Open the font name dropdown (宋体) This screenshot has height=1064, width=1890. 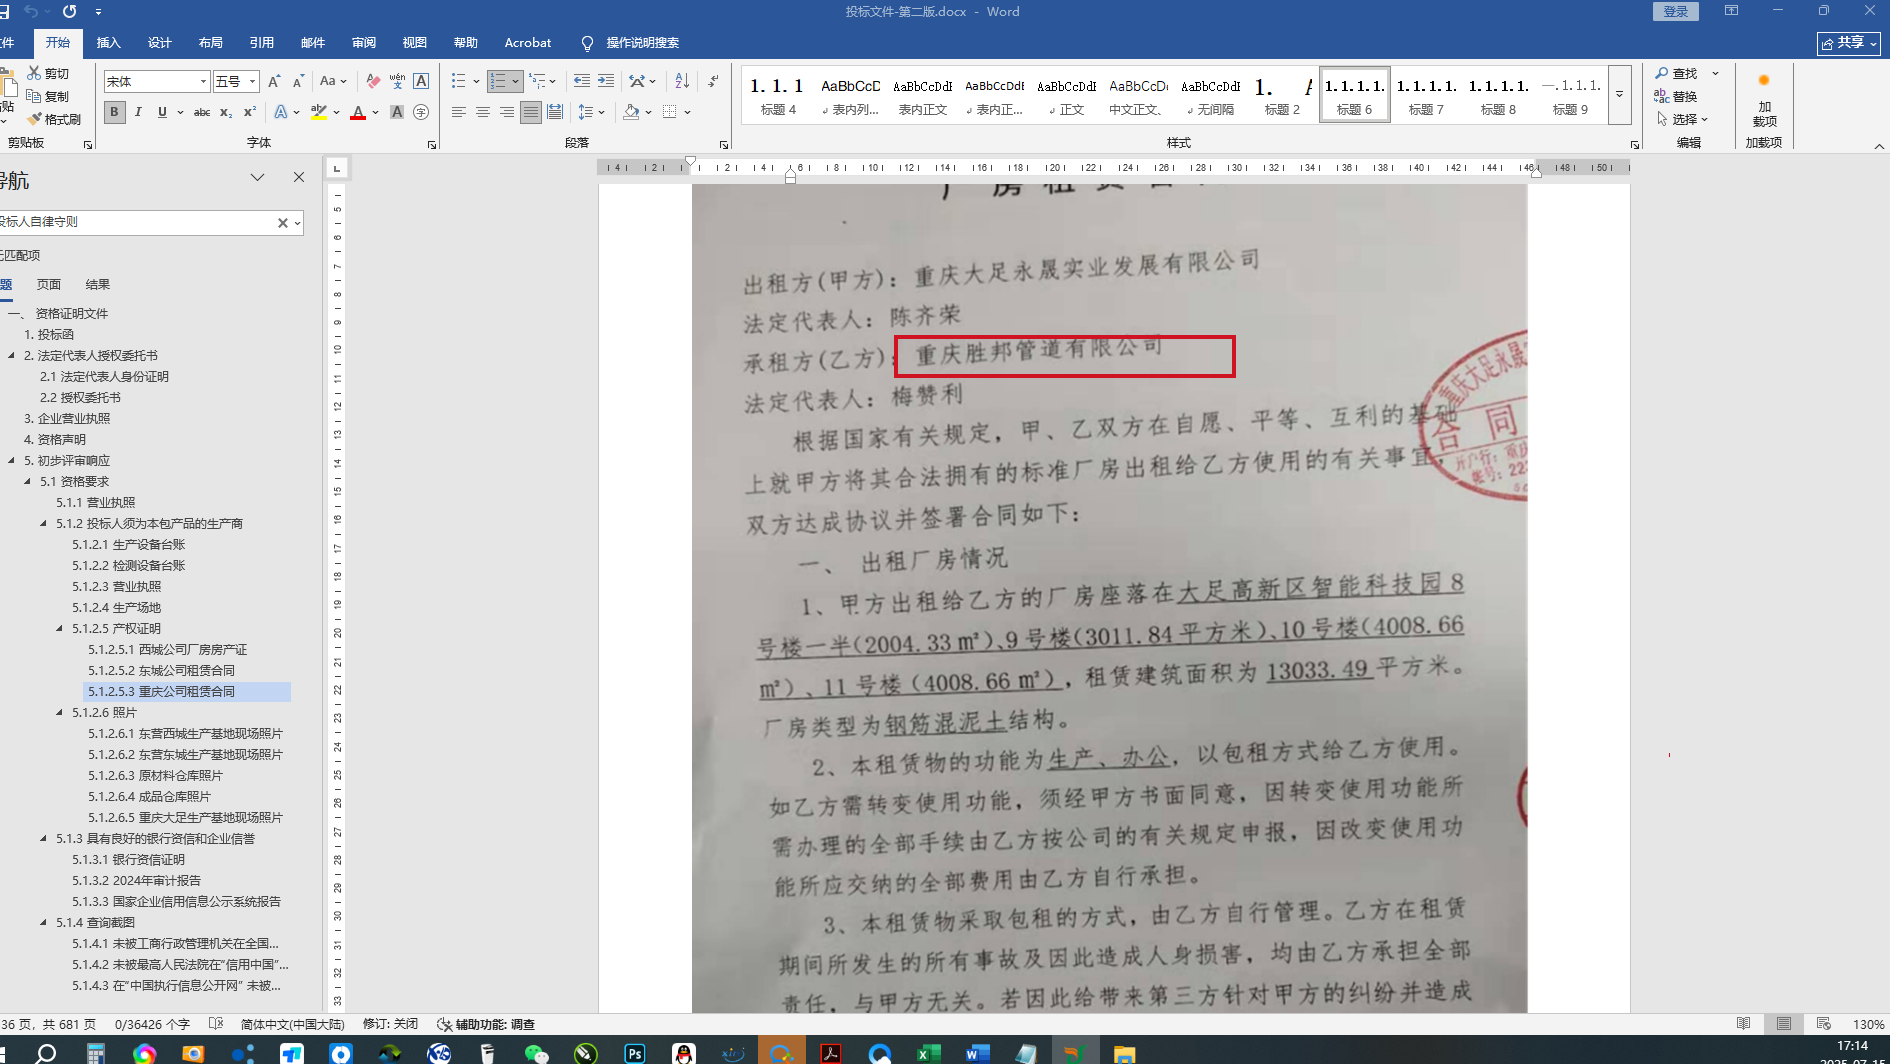pos(203,81)
